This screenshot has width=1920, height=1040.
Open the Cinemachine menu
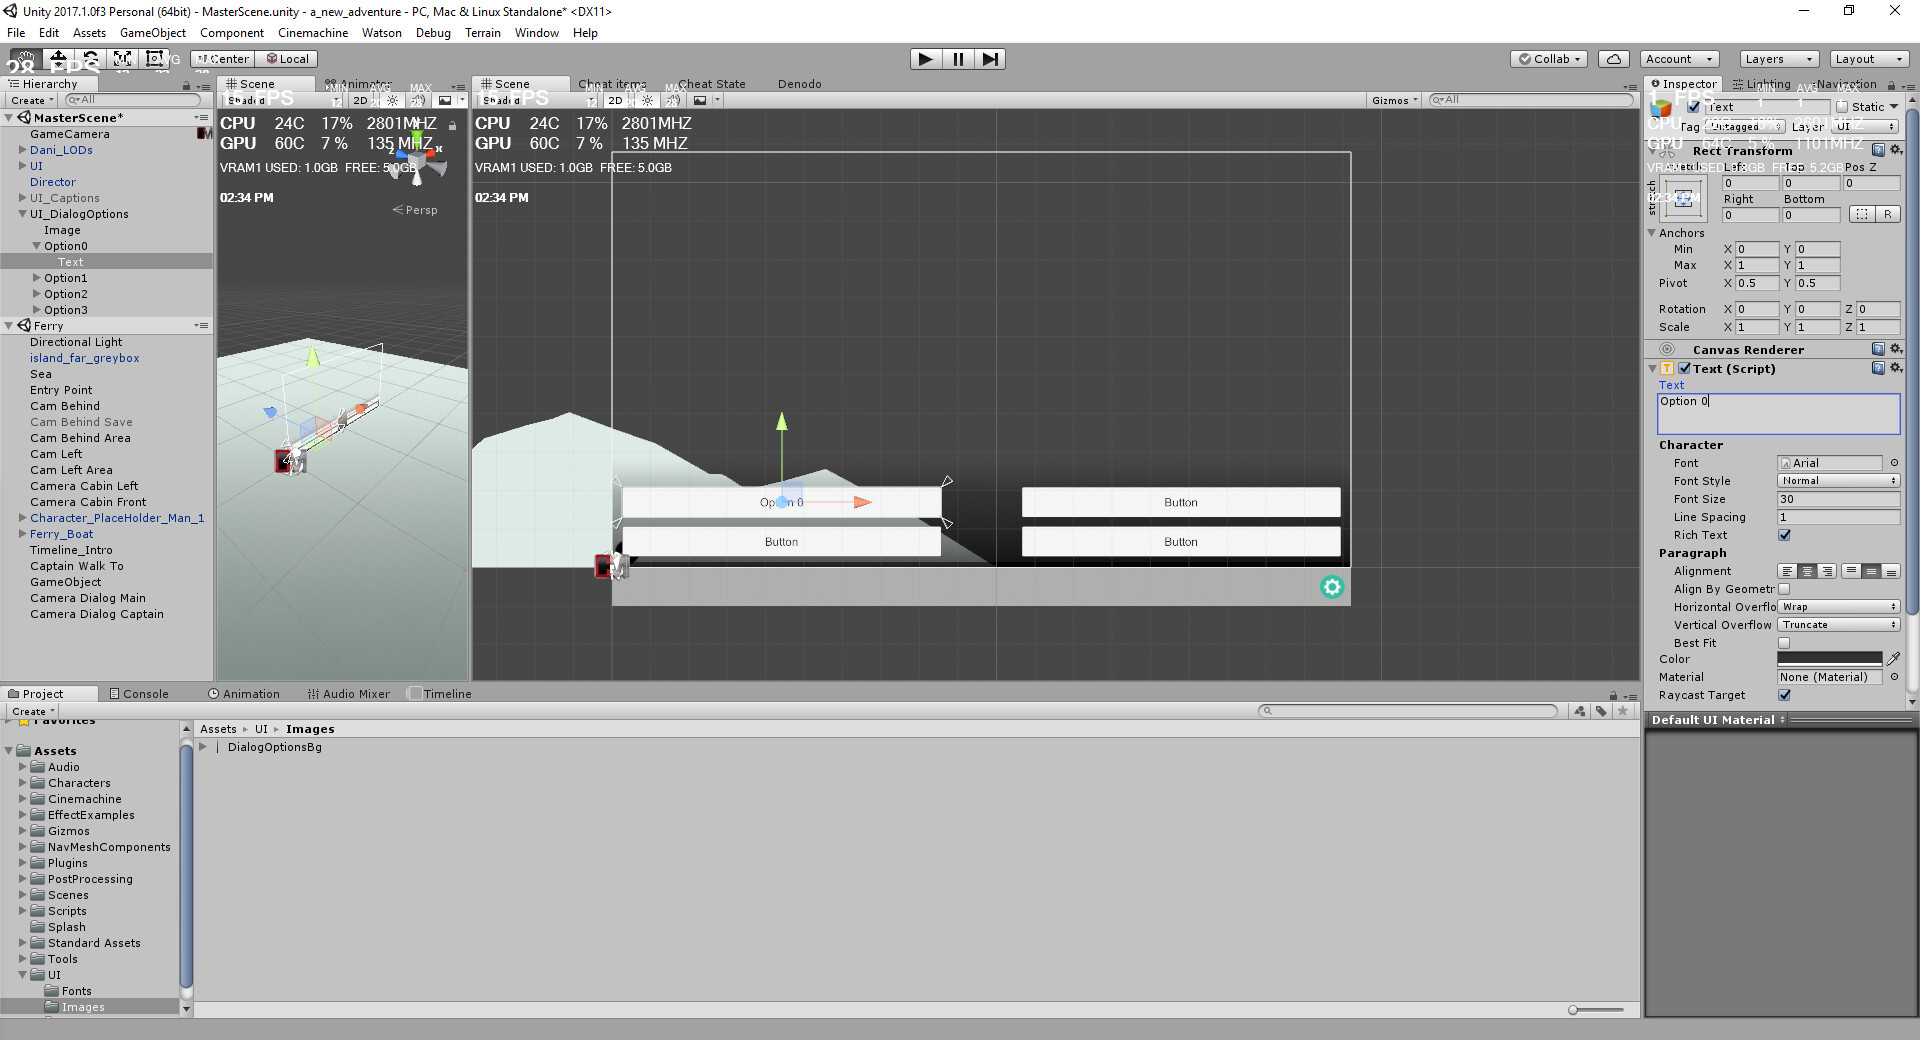point(313,33)
